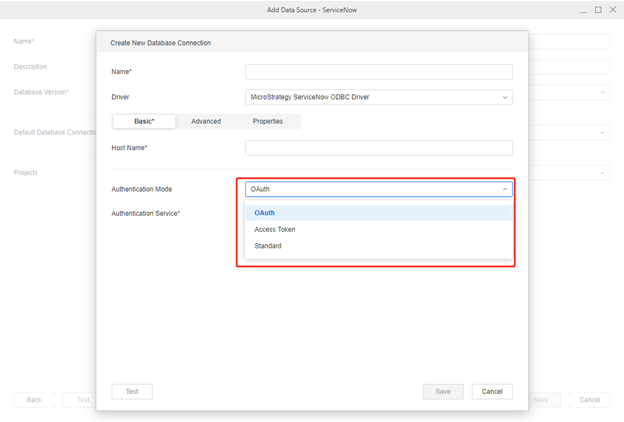This screenshot has width=624, height=422.
Task: Open the Driver dropdown
Action: [x=378, y=97]
